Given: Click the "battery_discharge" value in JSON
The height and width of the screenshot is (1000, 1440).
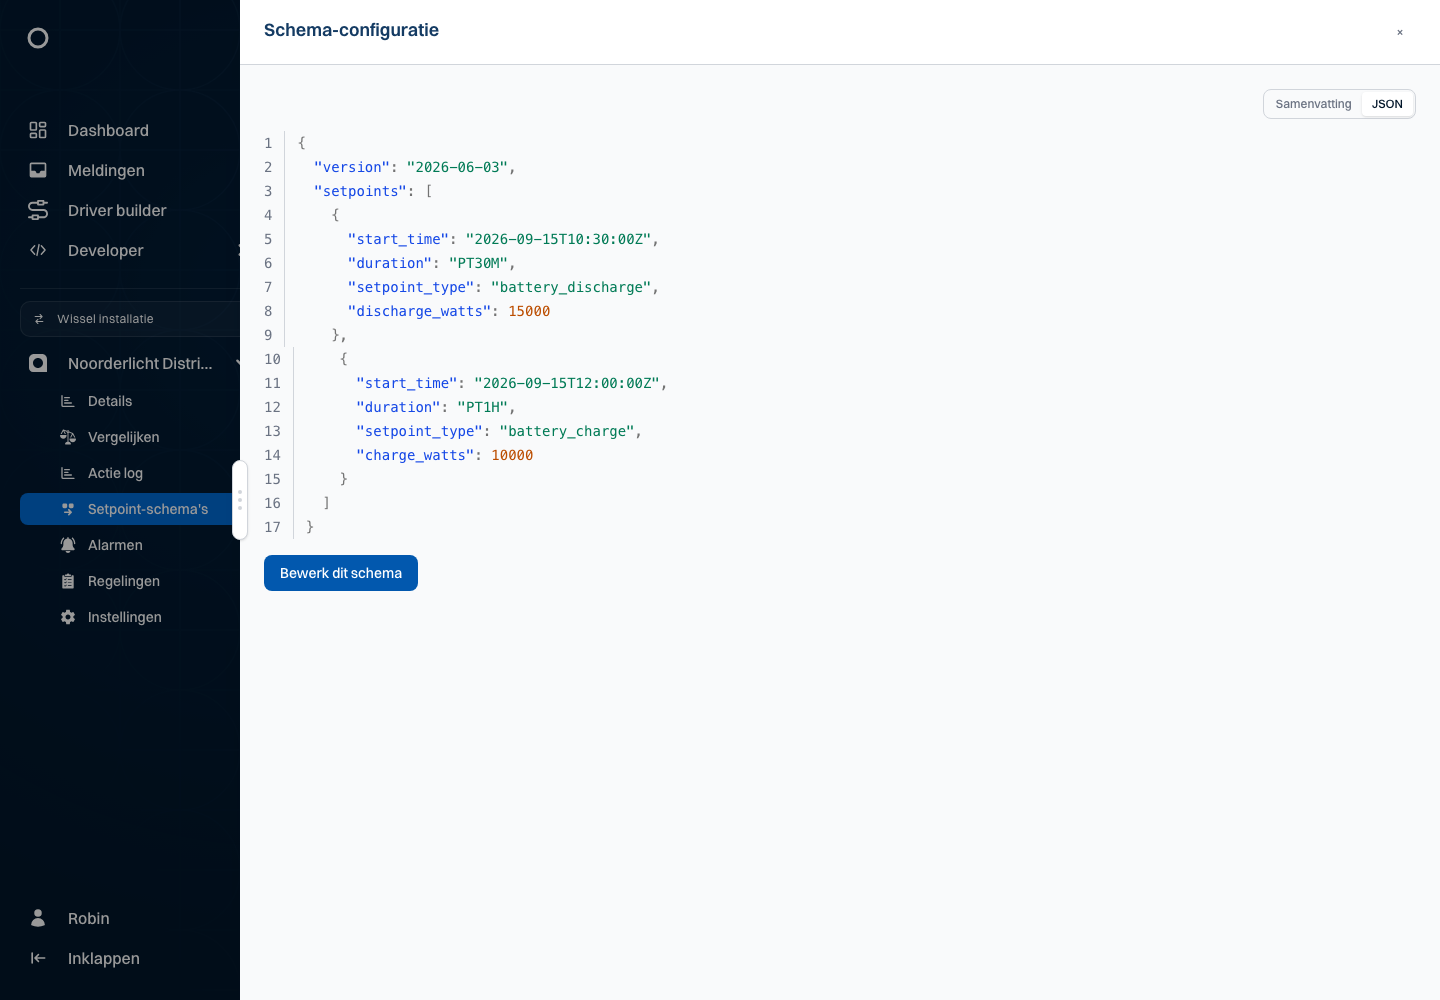Looking at the screenshot, I should [x=572, y=287].
